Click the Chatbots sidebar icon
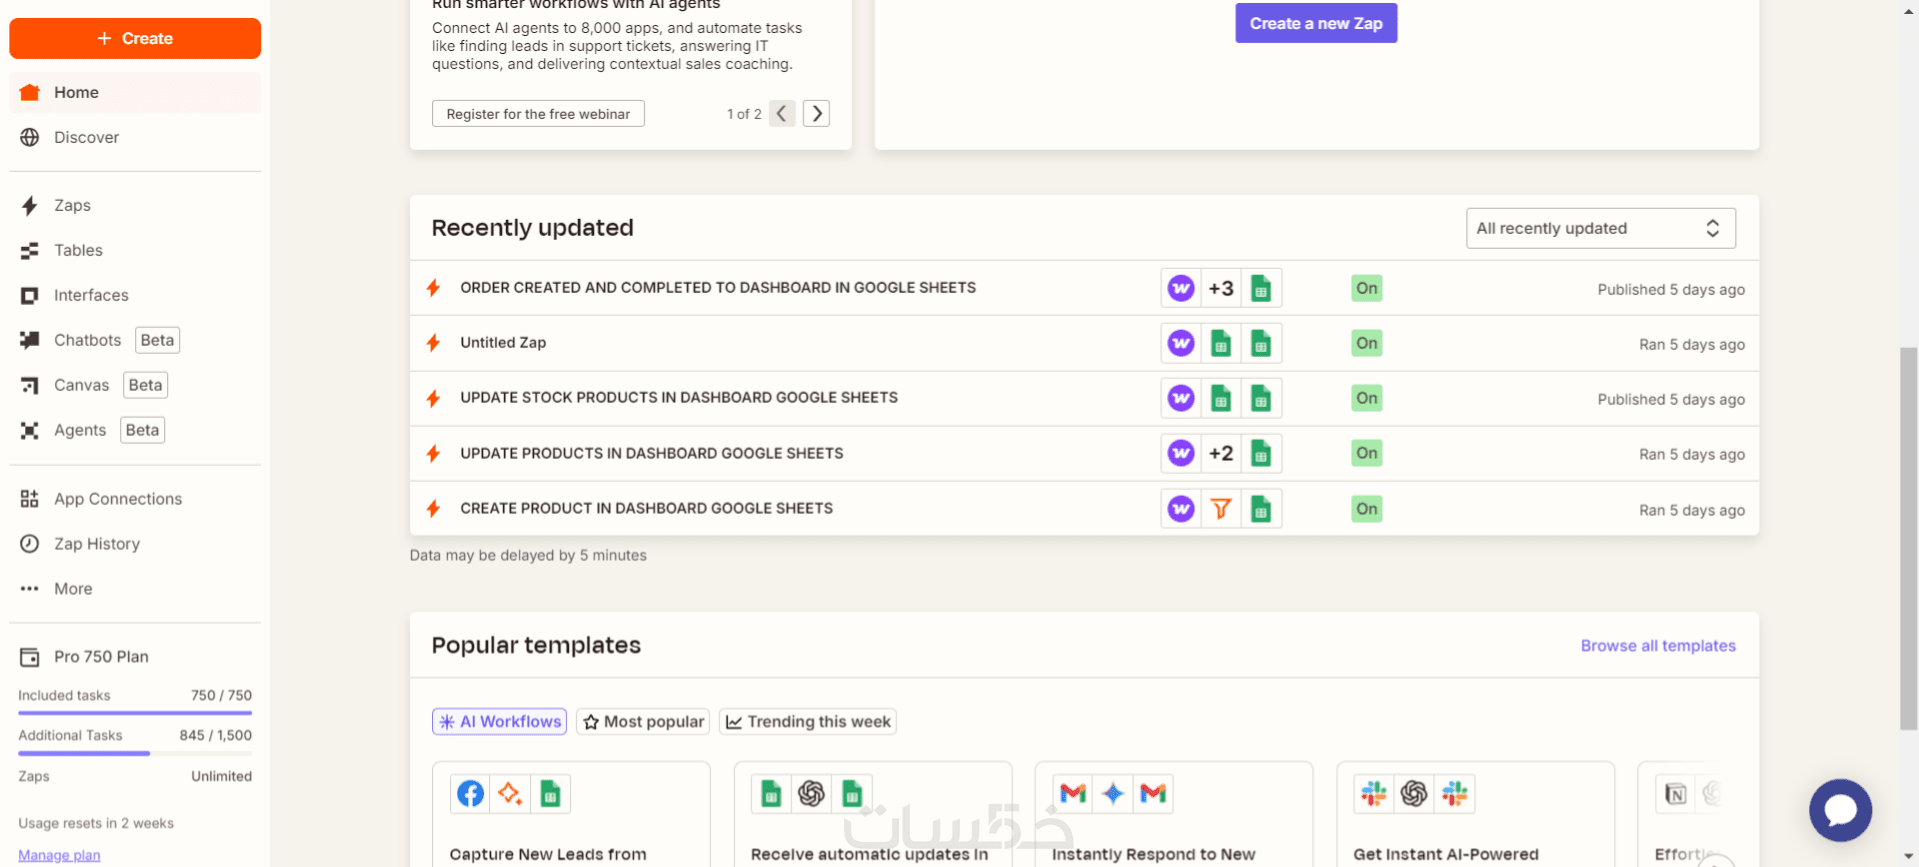1919x867 pixels. [x=30, y=340]
